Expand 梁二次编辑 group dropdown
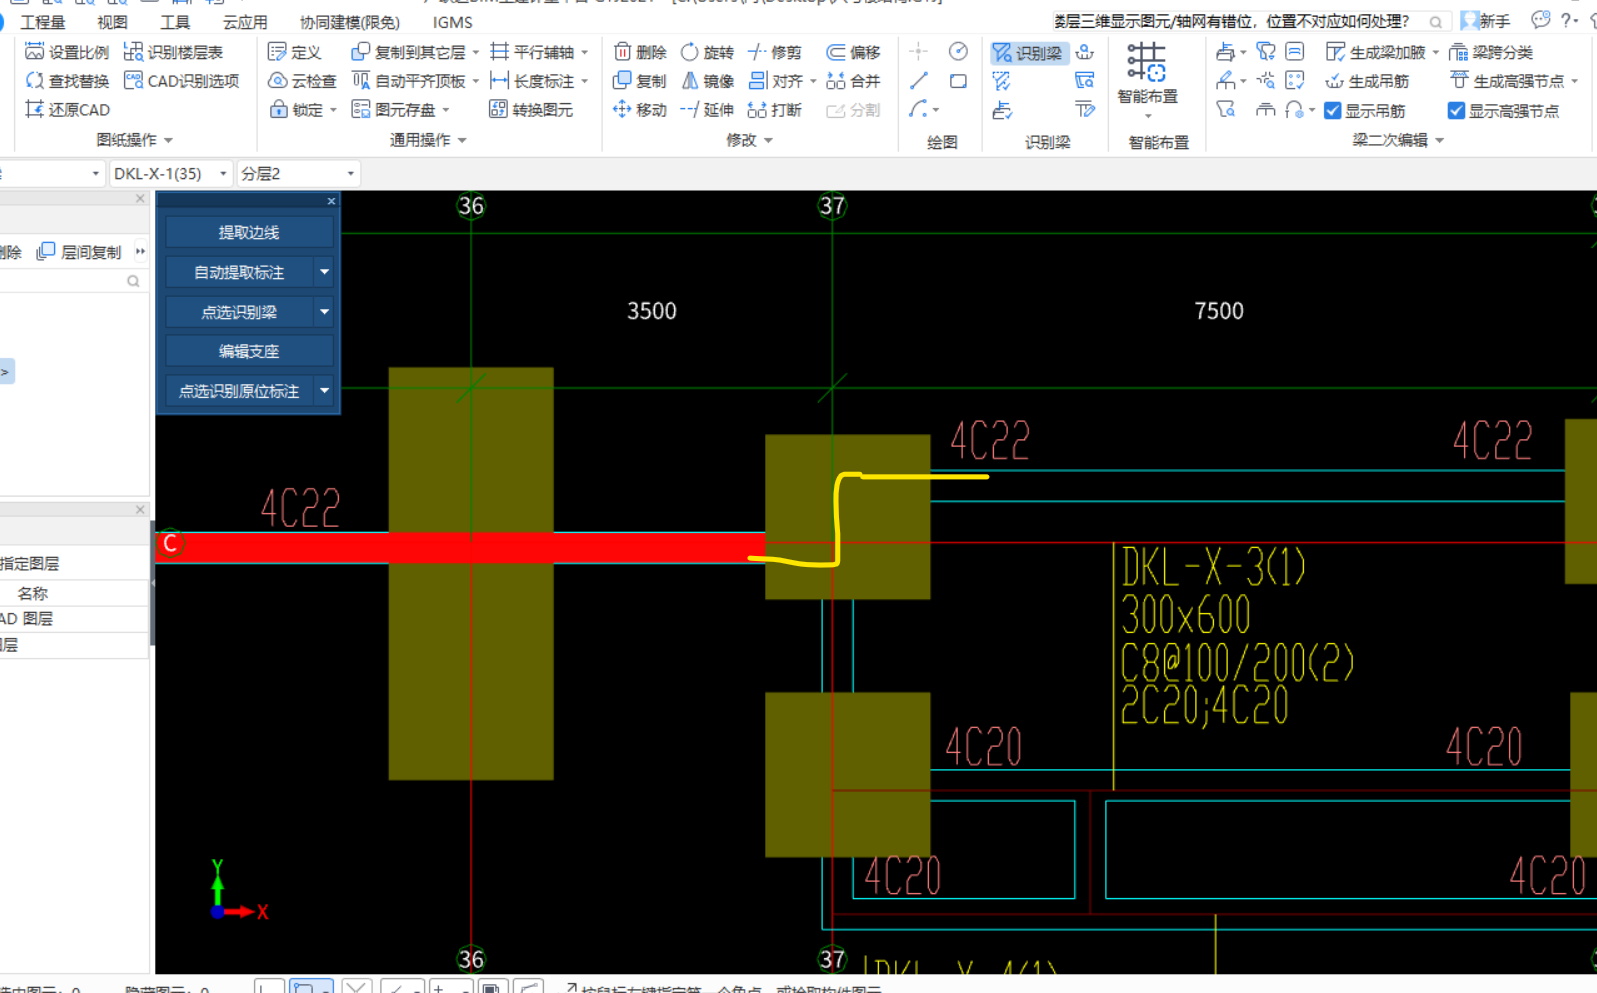Image resolution: width=1597 pixels, height=993 pixels. pyautogui.click(x=1439, y=140)
